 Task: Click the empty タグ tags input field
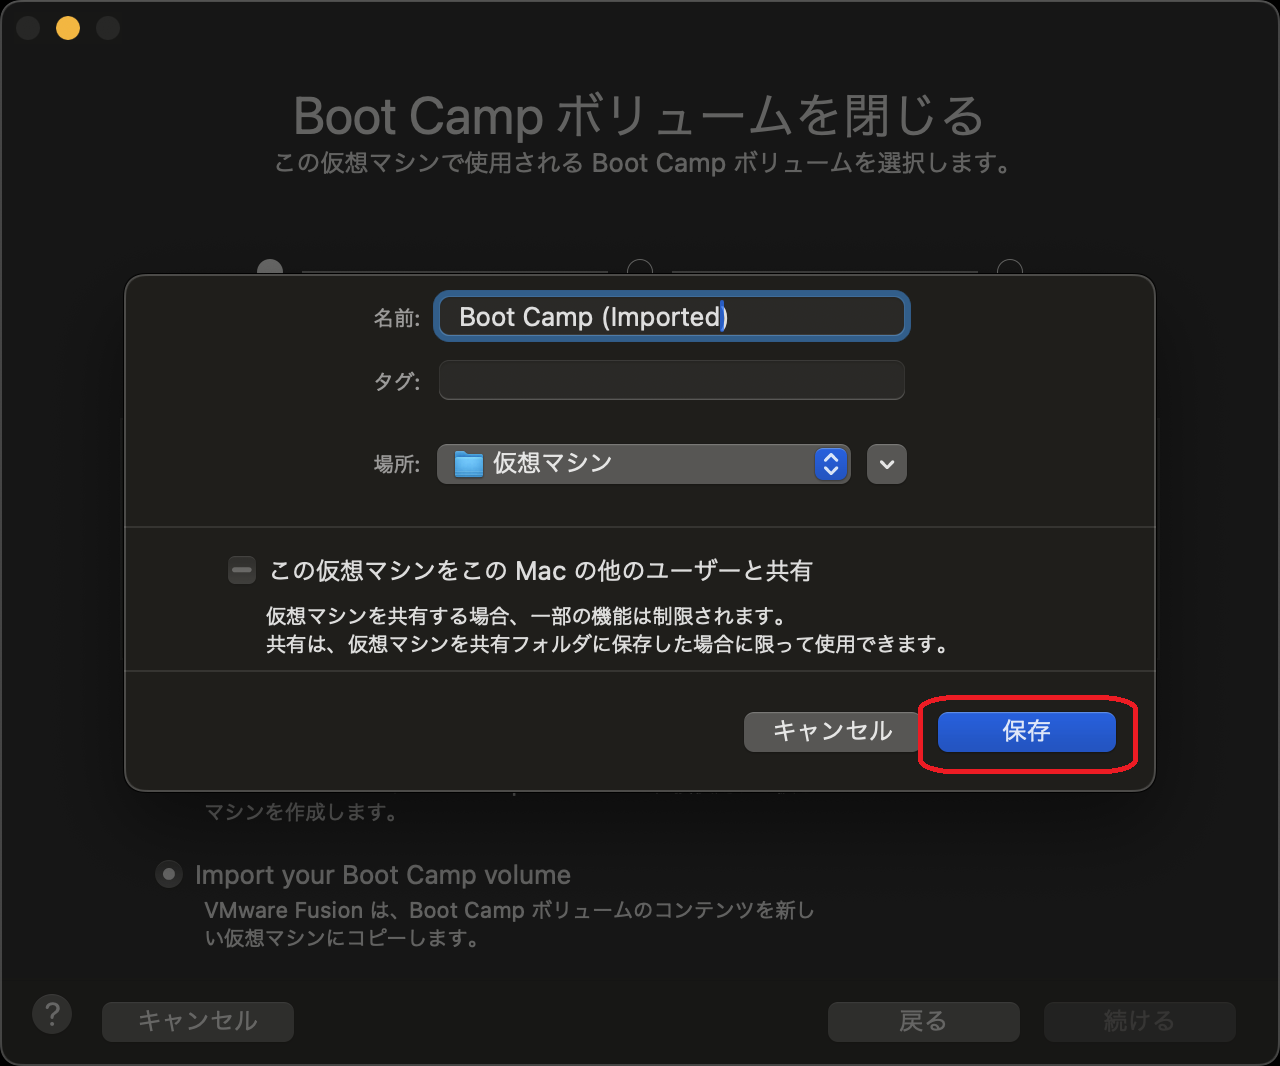tap(672, 380)
